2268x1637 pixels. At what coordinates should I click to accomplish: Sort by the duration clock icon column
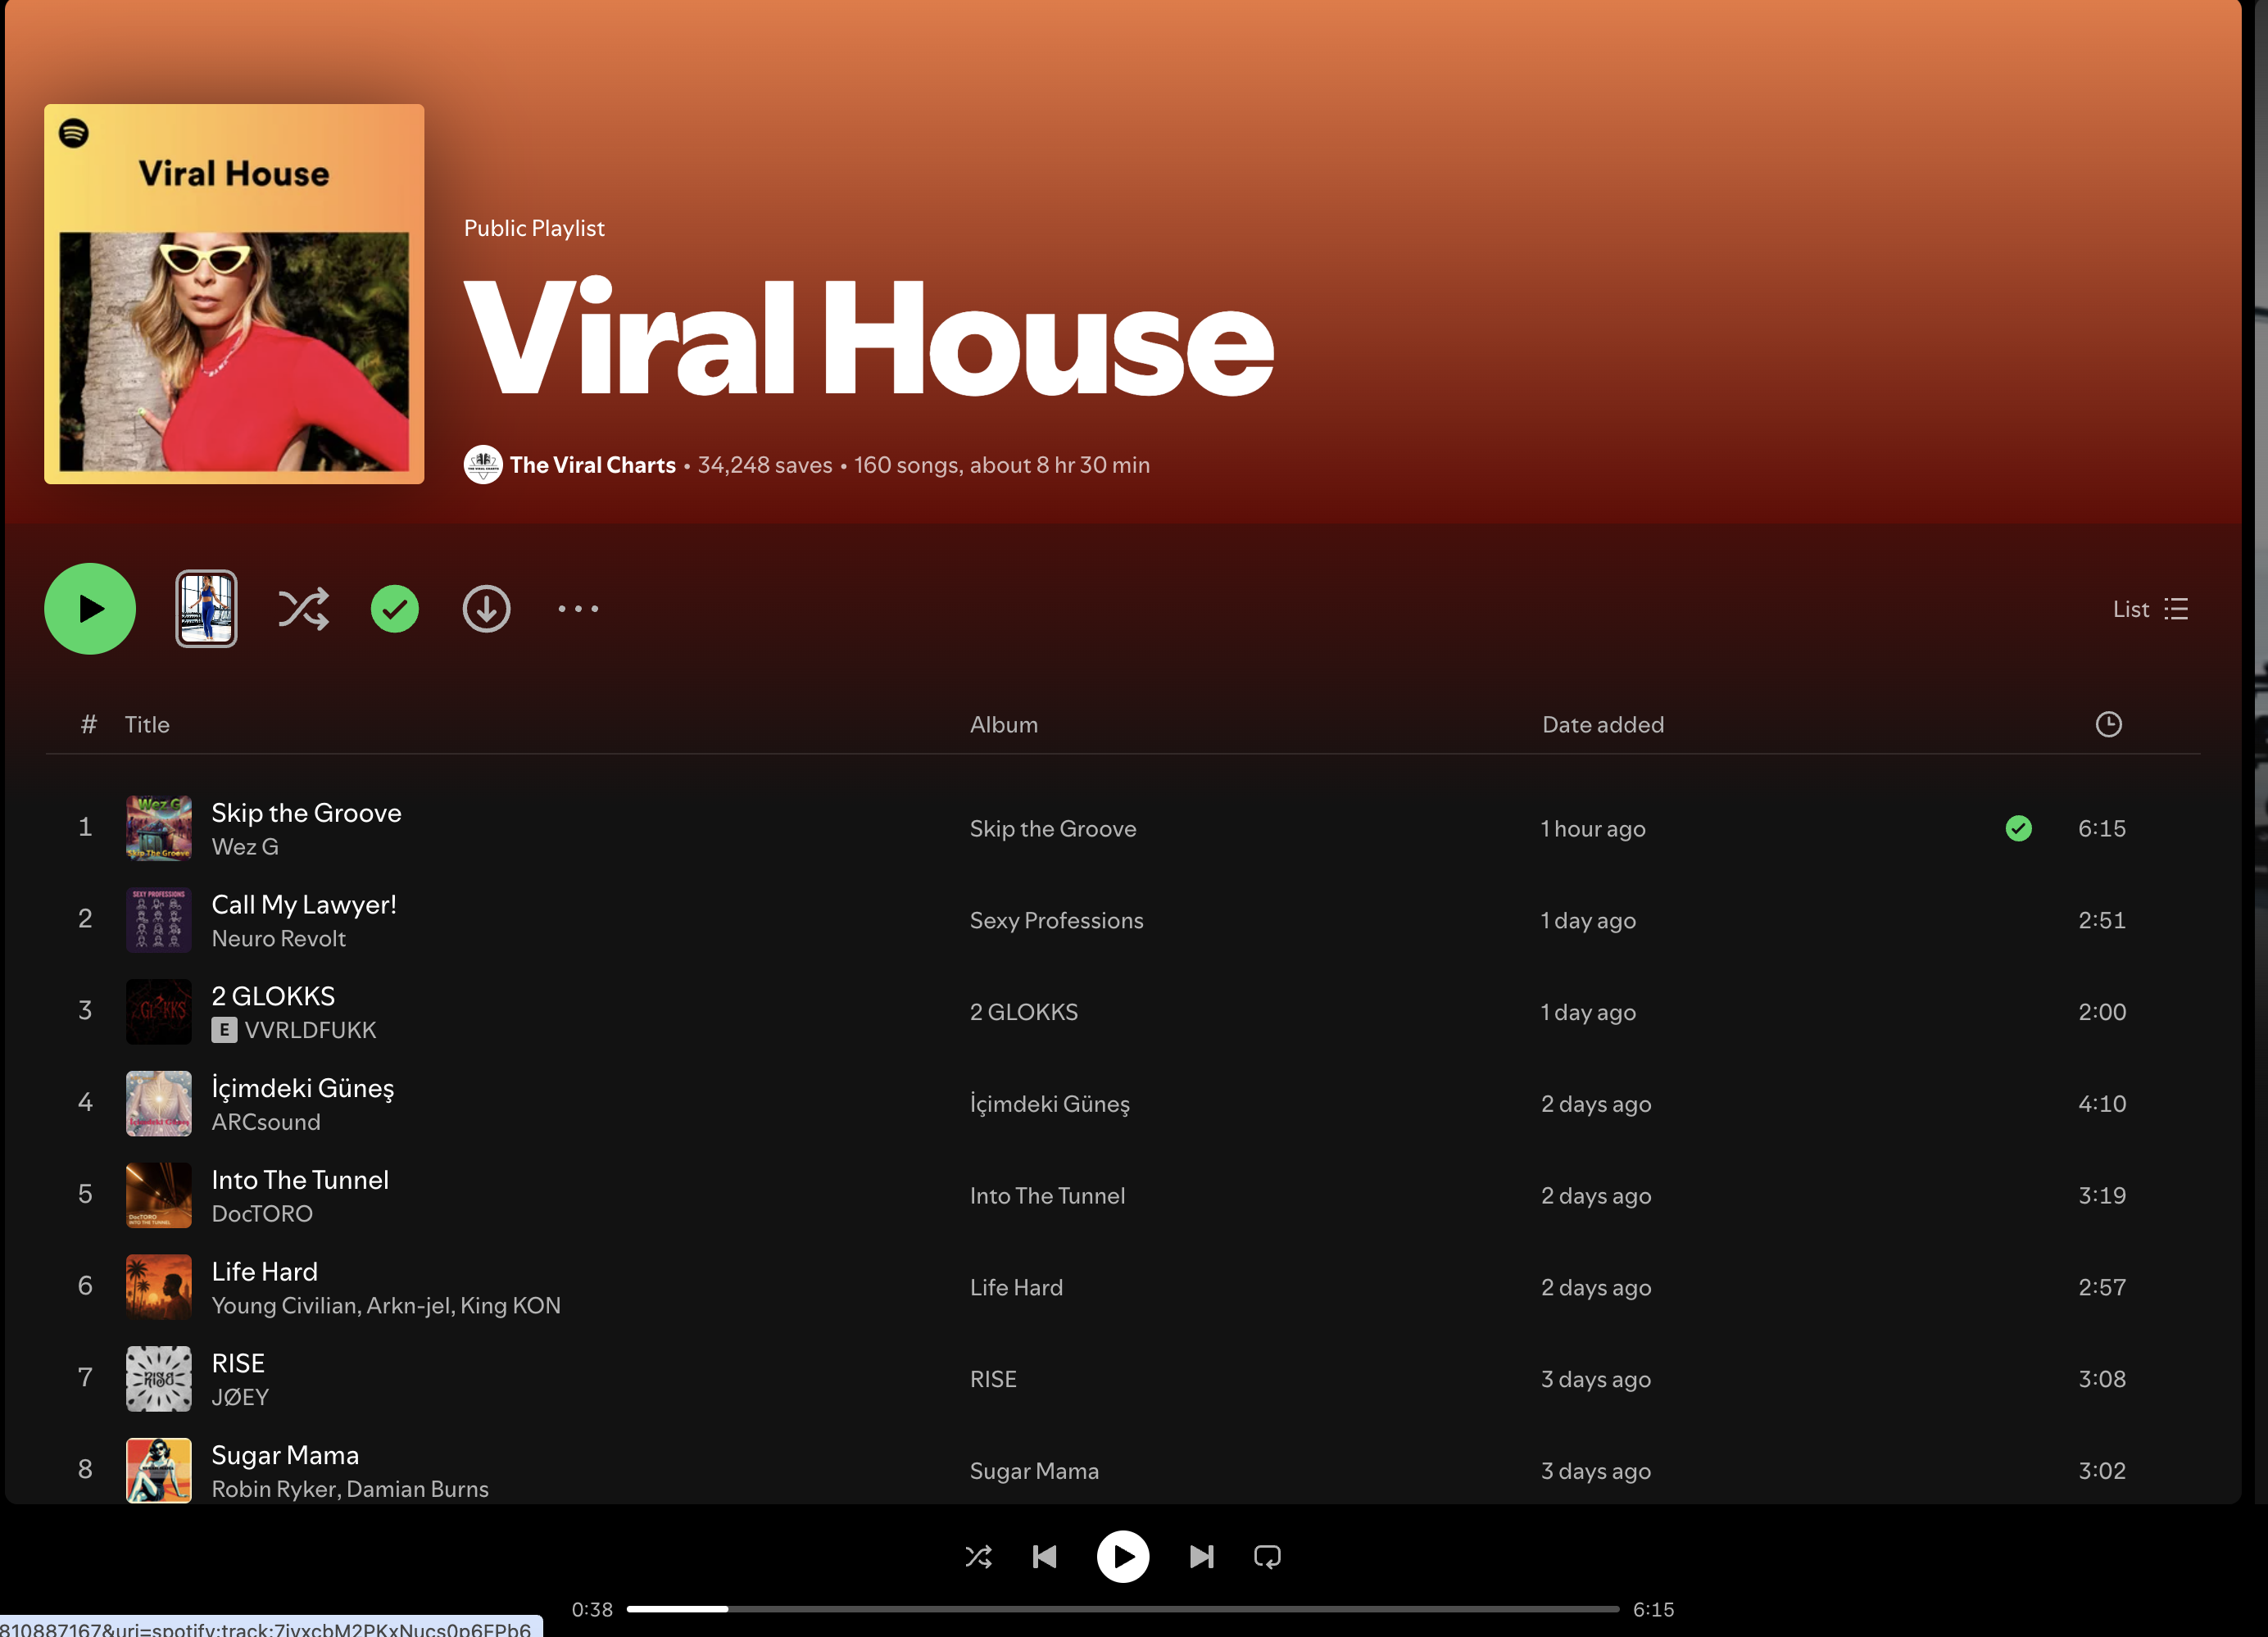click(x=2108, y=724)
